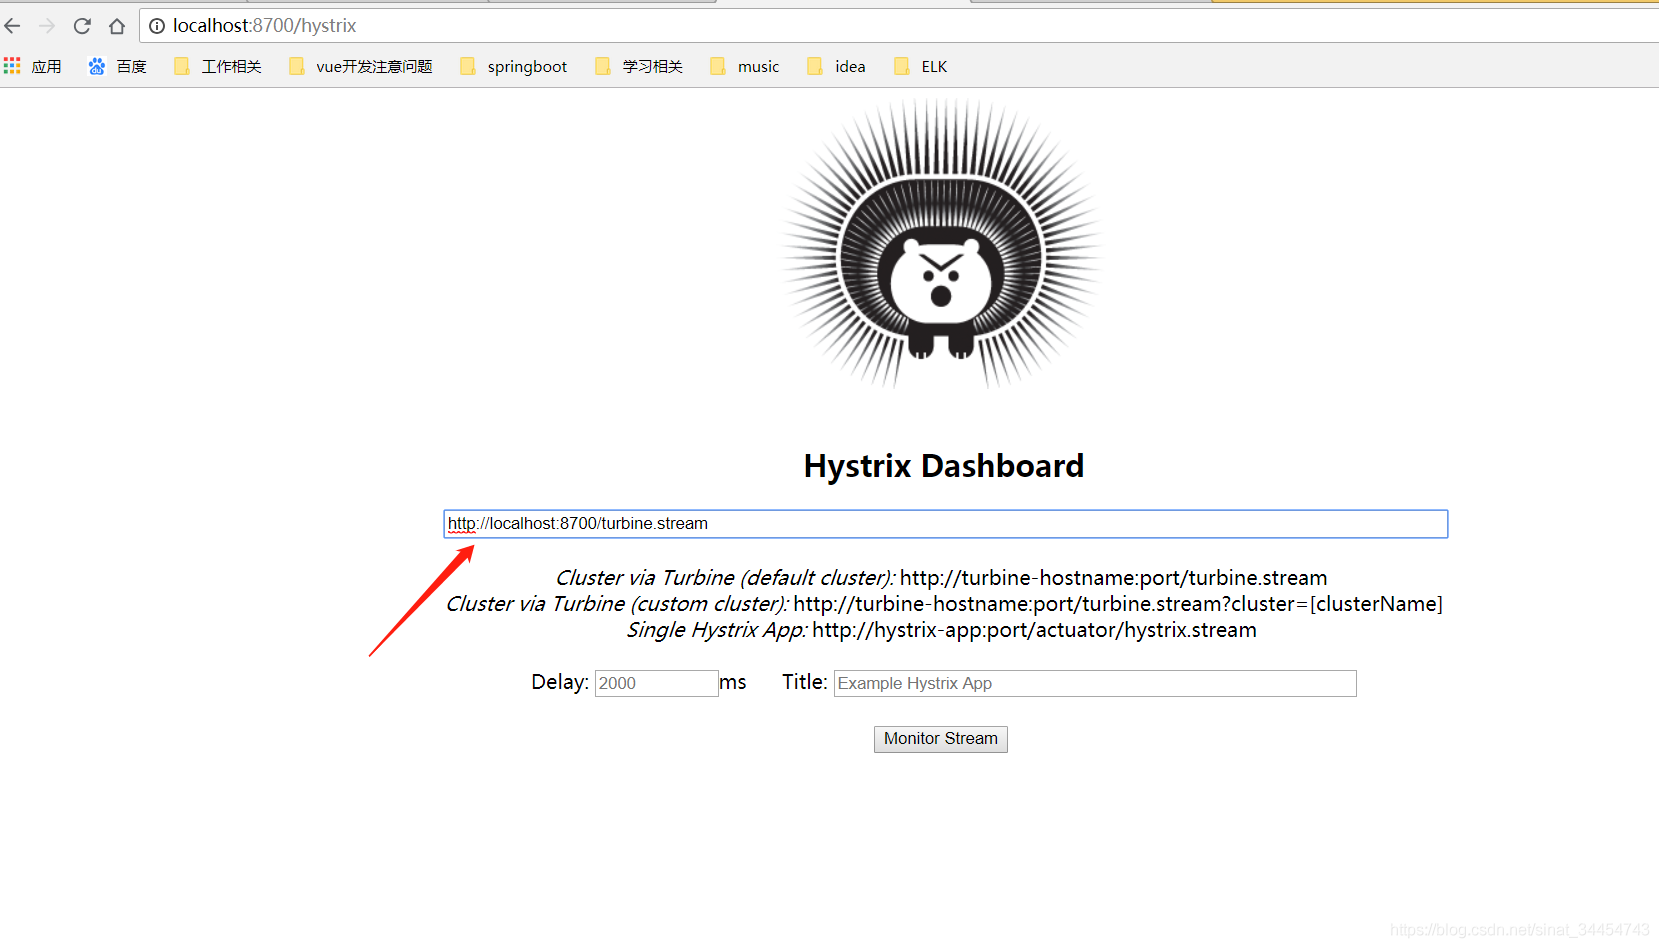Open the 学习相关 bookmark folder

coord(639,66)
